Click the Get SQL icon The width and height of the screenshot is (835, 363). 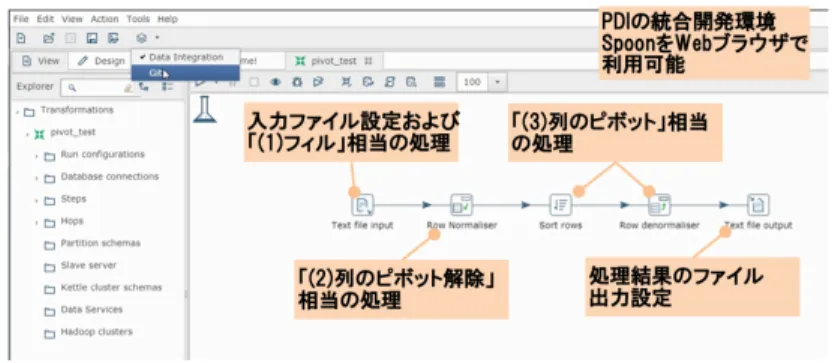click(x=389, y=82)
